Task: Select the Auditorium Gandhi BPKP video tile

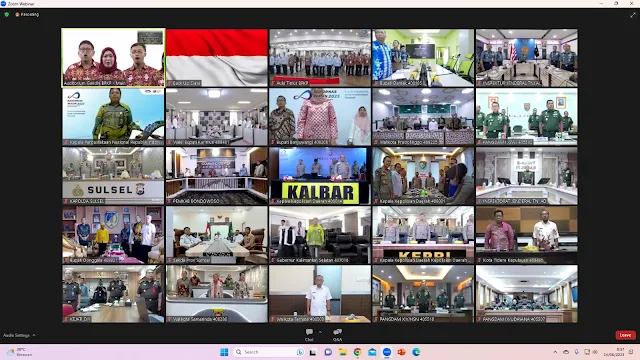Action: (x=113, y=58)
